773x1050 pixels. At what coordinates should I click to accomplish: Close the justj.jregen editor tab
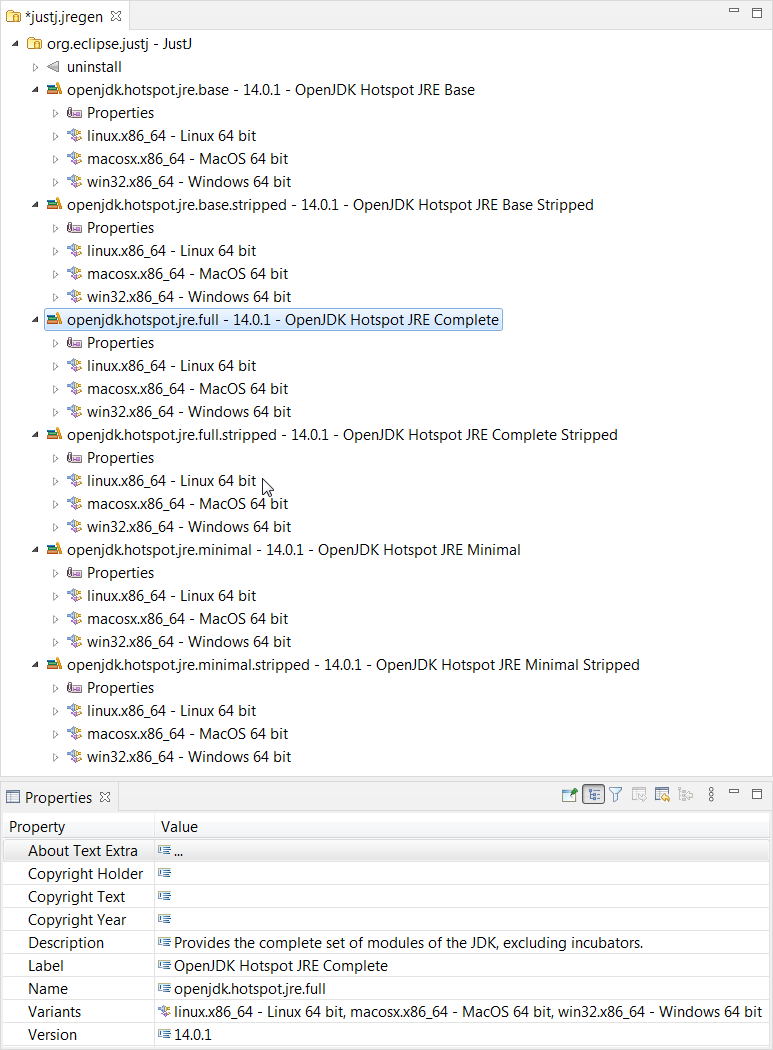[x=118, y=17]
